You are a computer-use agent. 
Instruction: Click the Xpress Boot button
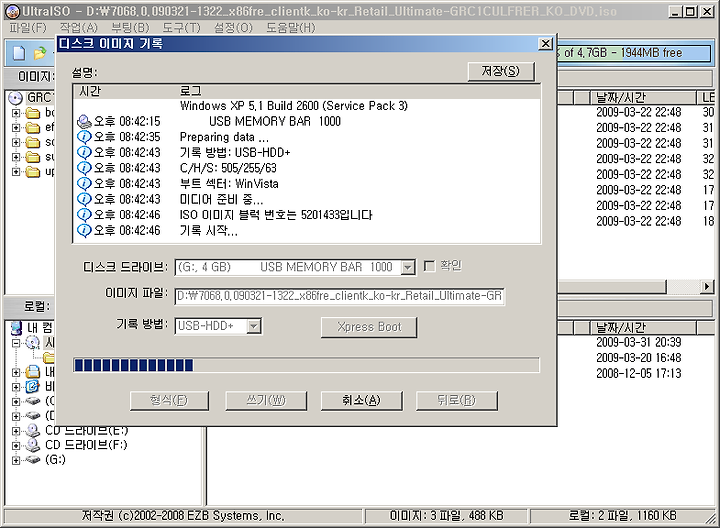(369, 327)
